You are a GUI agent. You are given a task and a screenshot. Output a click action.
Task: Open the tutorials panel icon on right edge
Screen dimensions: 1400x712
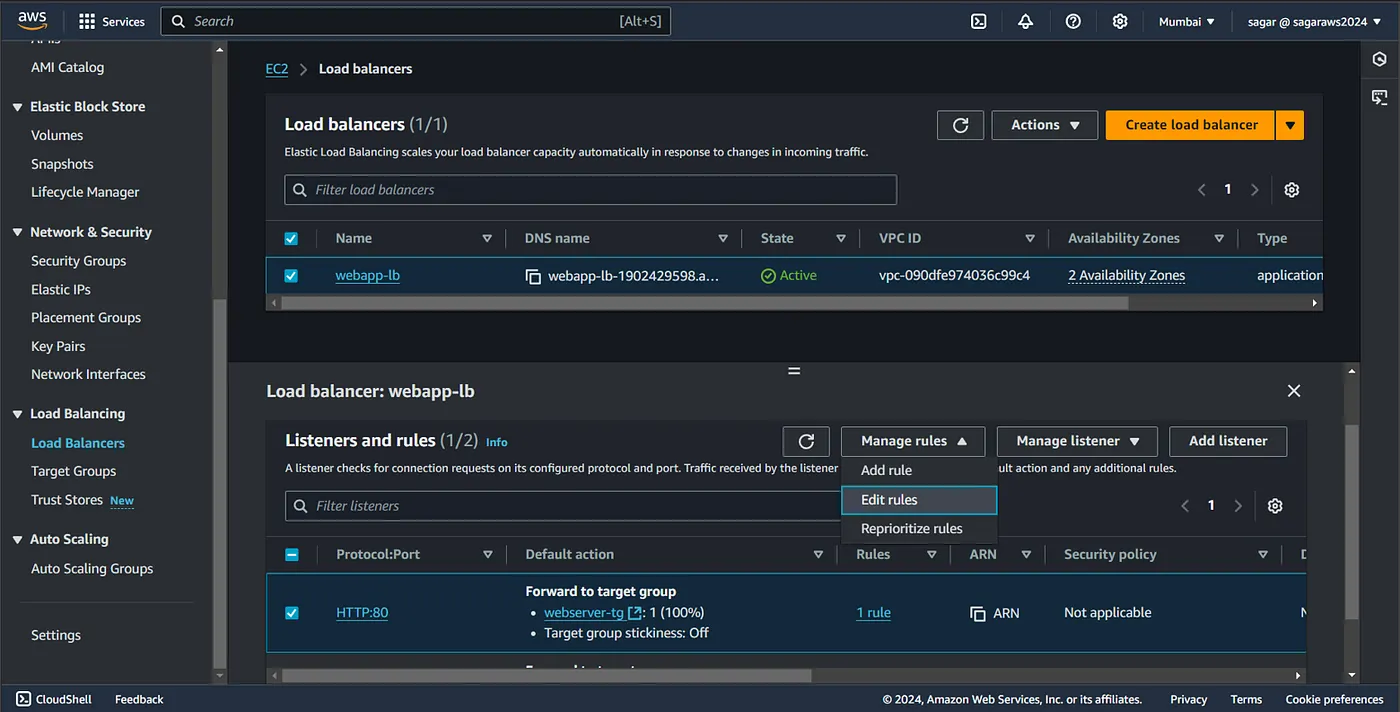coord(1380,97)
